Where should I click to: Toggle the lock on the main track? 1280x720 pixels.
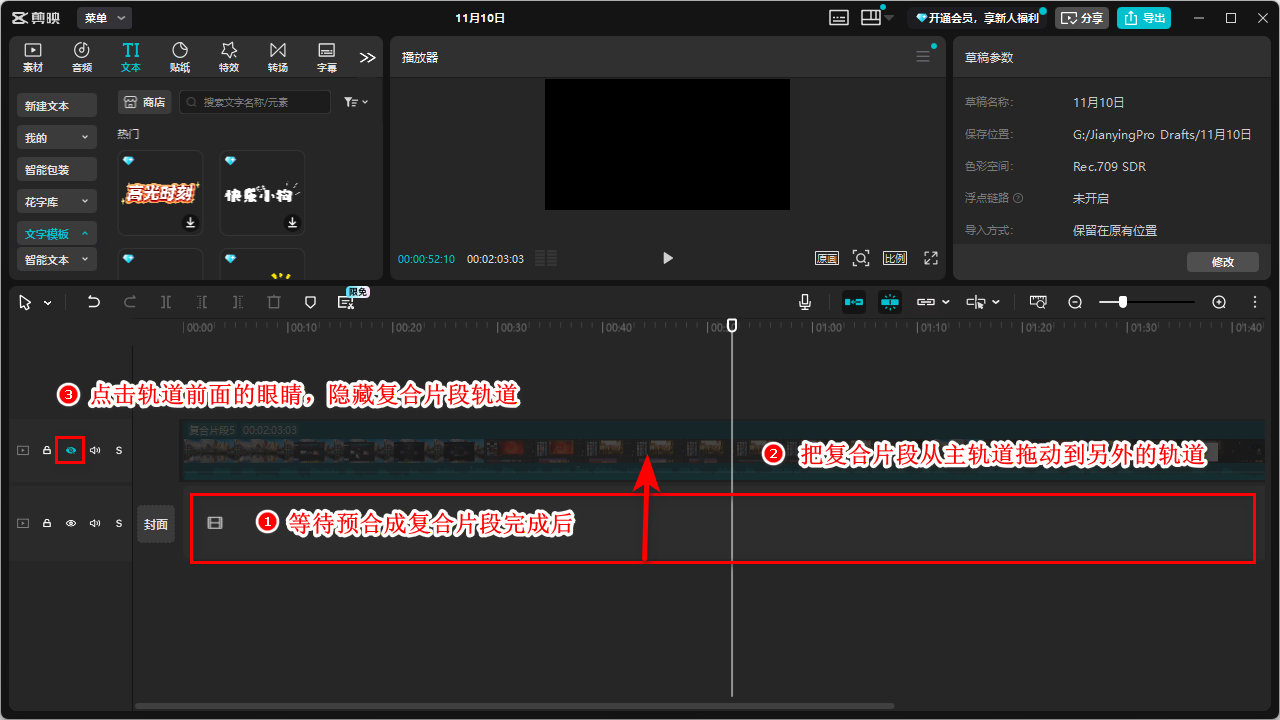pos(47,523)
